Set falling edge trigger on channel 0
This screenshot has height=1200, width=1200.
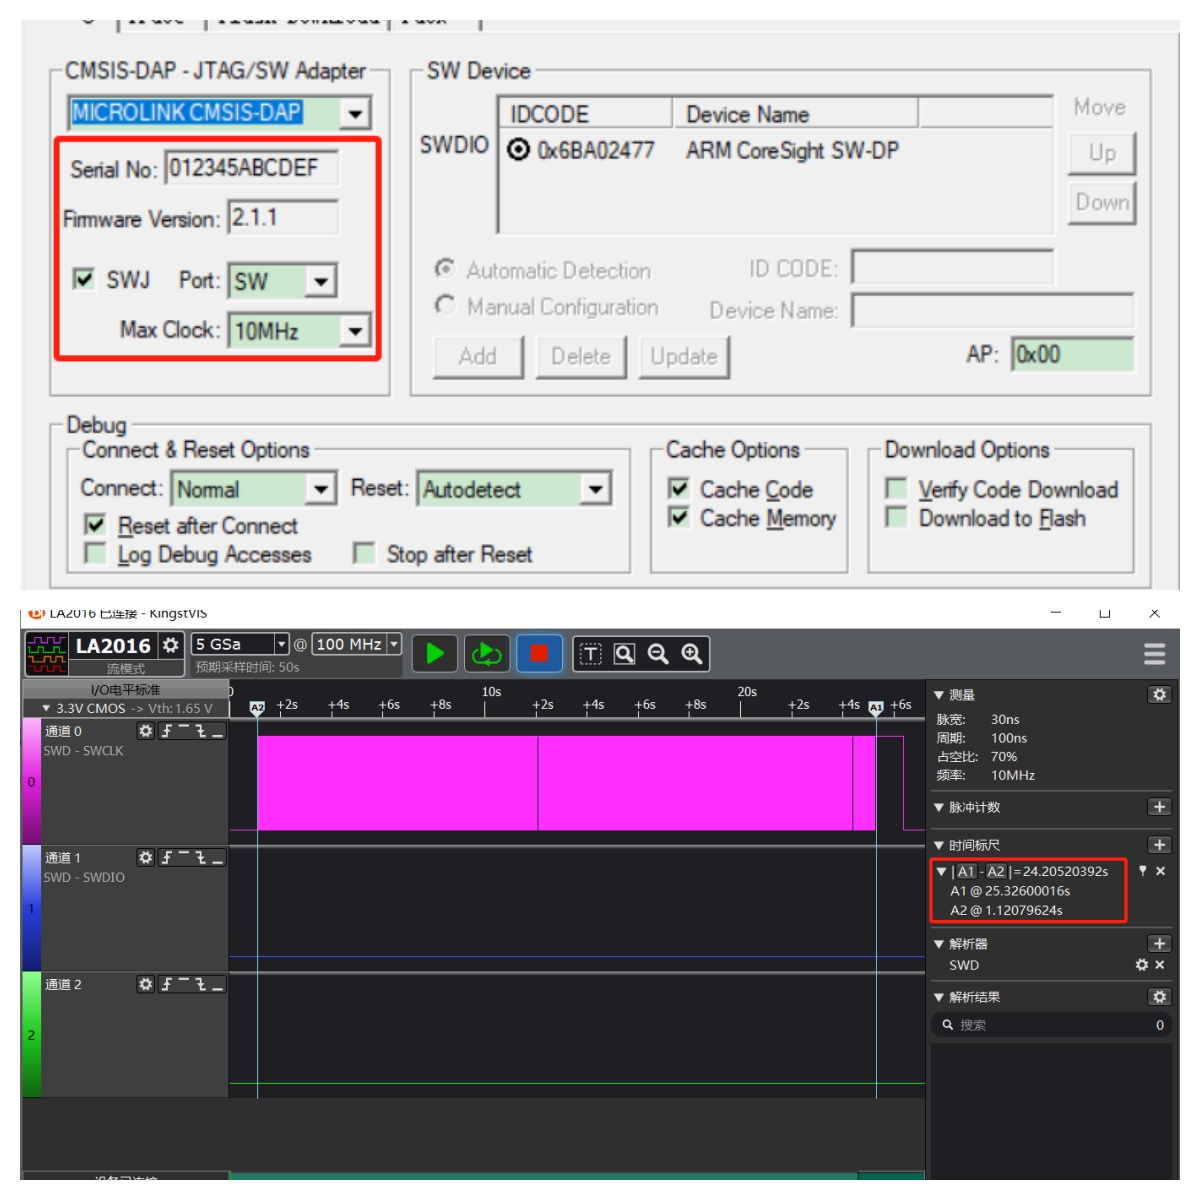pyautogui.click(x=201, y=731)
